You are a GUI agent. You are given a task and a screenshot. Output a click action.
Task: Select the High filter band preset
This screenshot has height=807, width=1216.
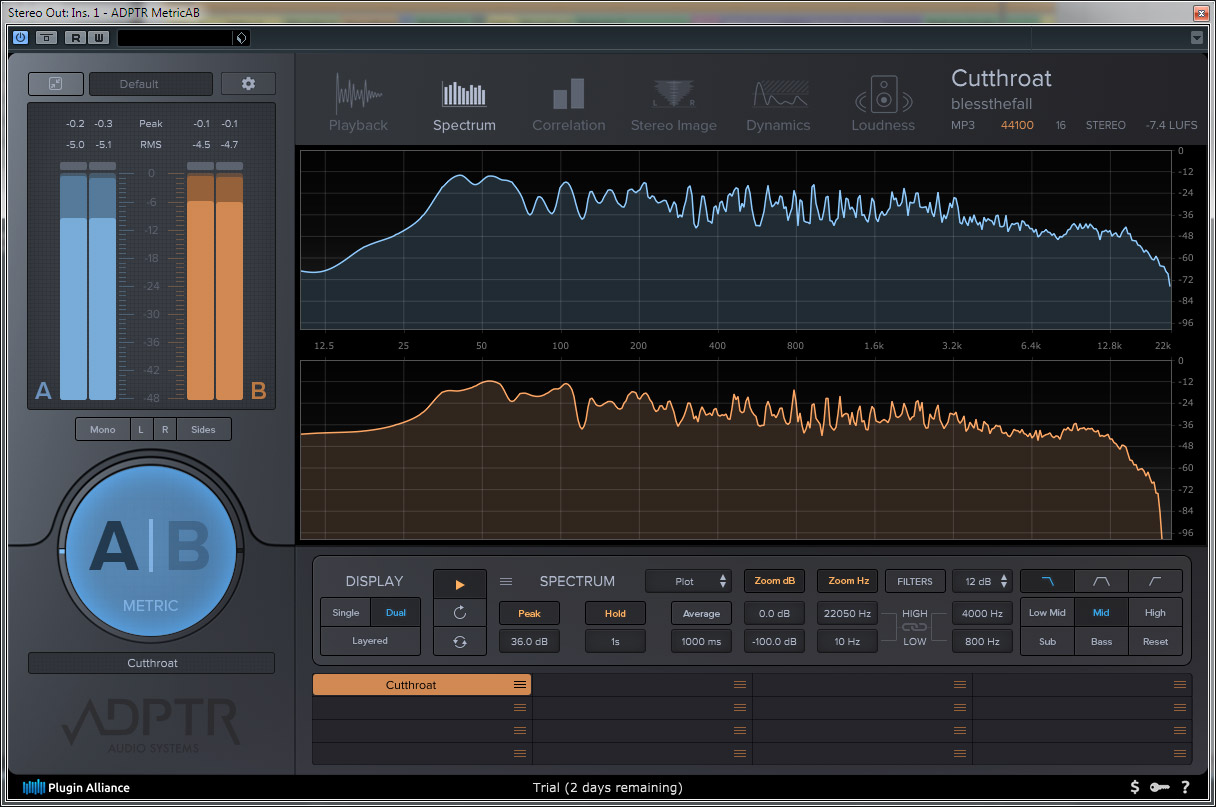tap(1155, 613)
